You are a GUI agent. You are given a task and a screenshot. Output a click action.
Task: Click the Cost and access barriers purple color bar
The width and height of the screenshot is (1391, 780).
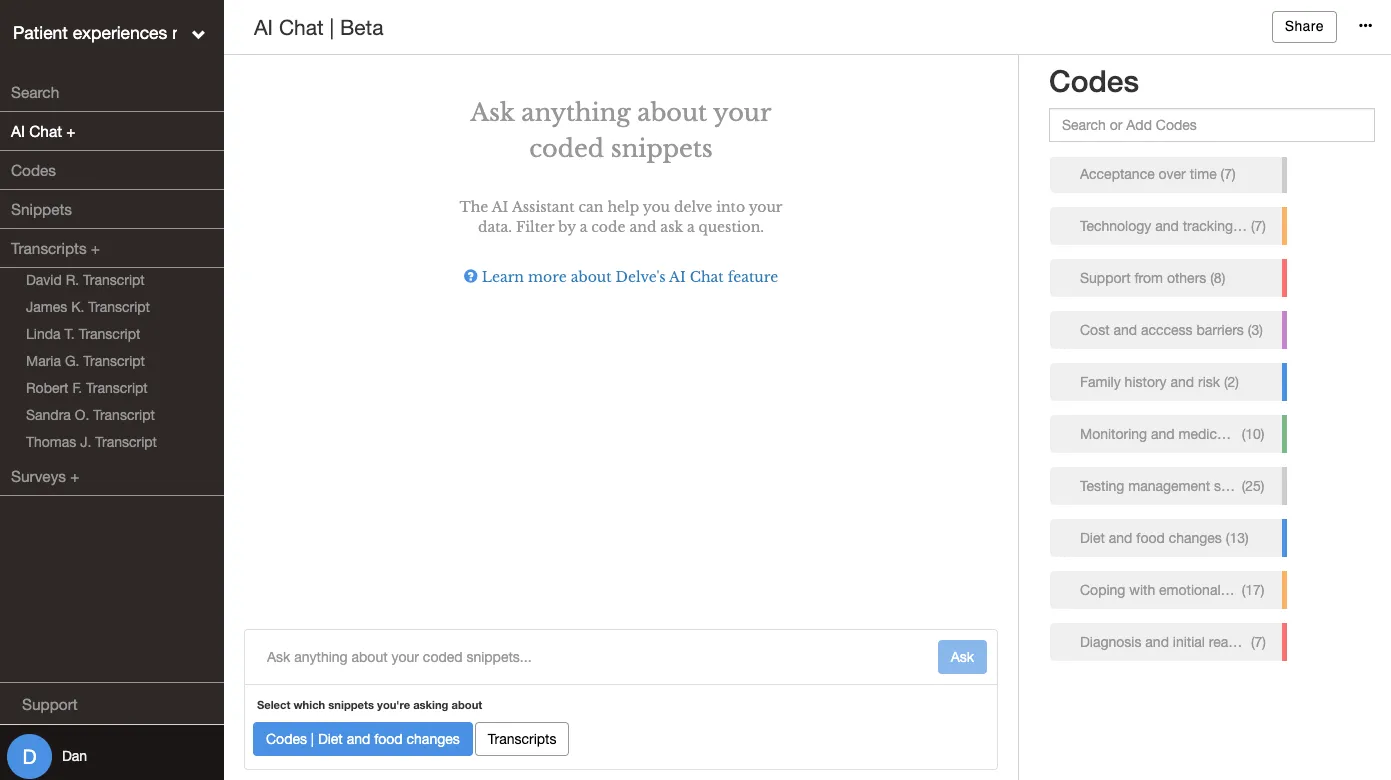pos(1284,330)
